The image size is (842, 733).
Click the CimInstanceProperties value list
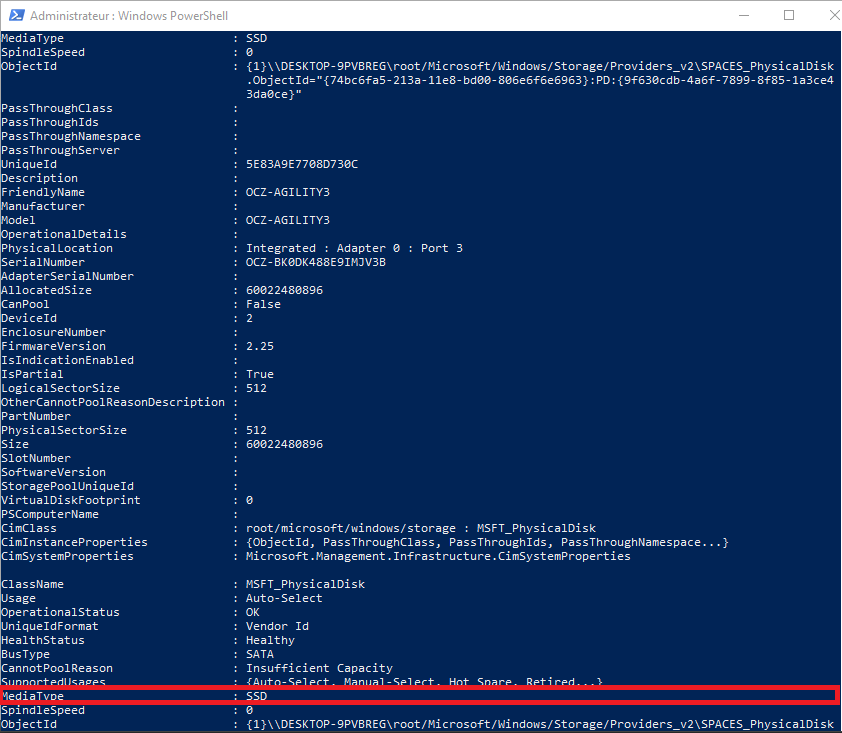pyautogui.click(x=487, y=542)
